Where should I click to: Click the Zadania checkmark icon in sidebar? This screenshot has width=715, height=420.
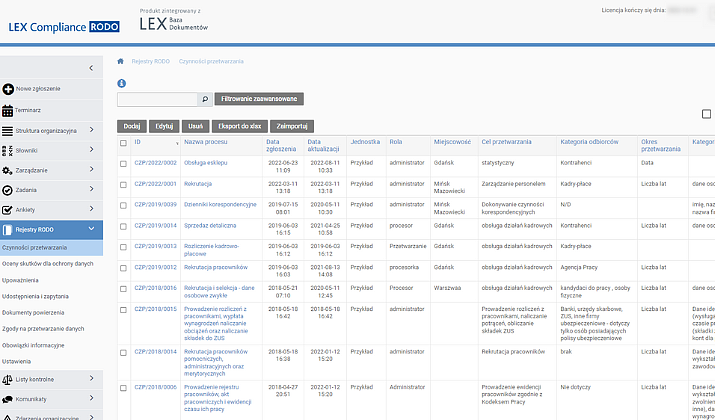8,190
